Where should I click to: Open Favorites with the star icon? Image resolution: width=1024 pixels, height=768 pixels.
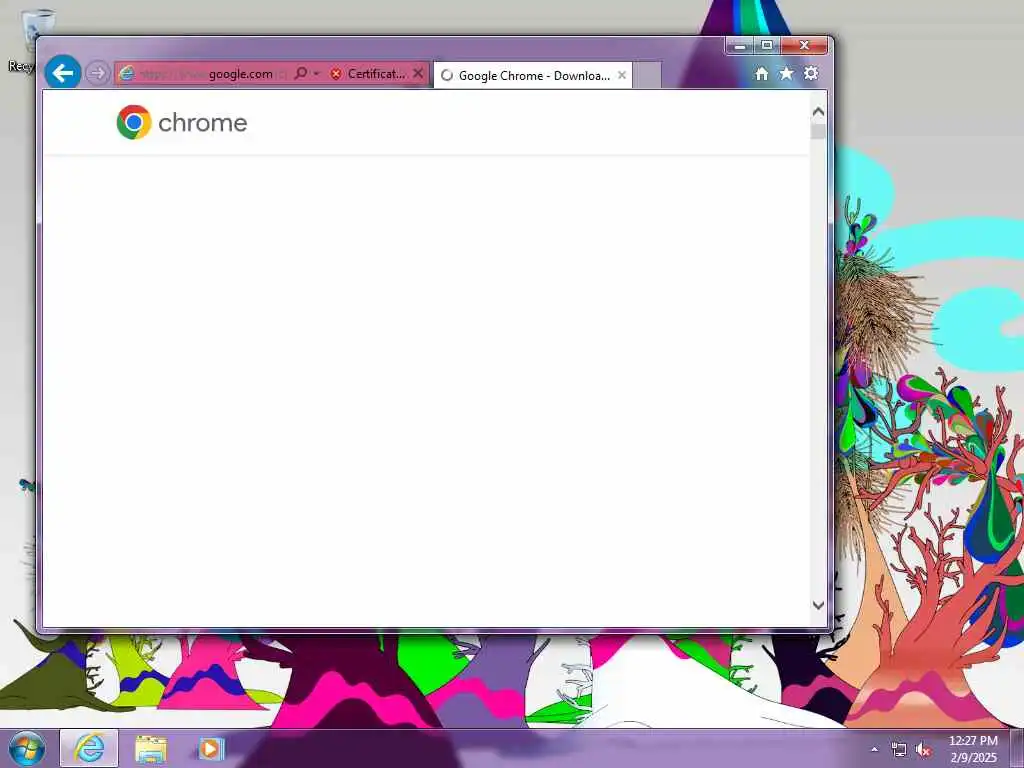(786, 73)
